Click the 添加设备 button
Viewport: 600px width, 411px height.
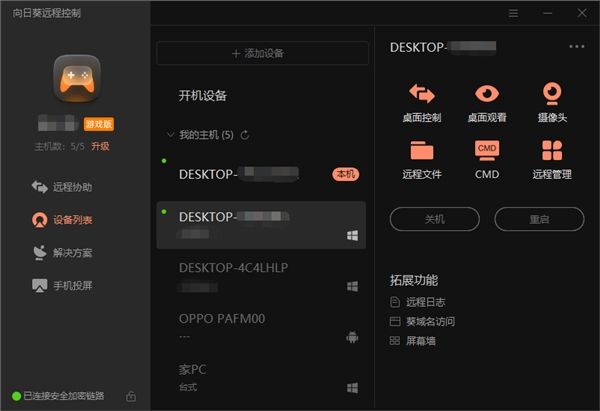pyautogui.click(x=262, y=53)
